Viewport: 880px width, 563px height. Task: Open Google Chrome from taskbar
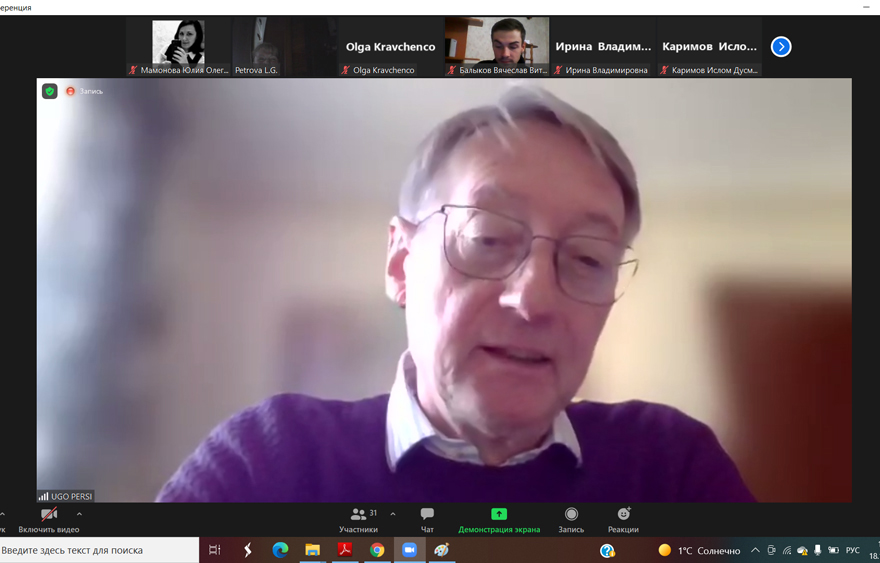pyautogui.click(x=377, y=550)
